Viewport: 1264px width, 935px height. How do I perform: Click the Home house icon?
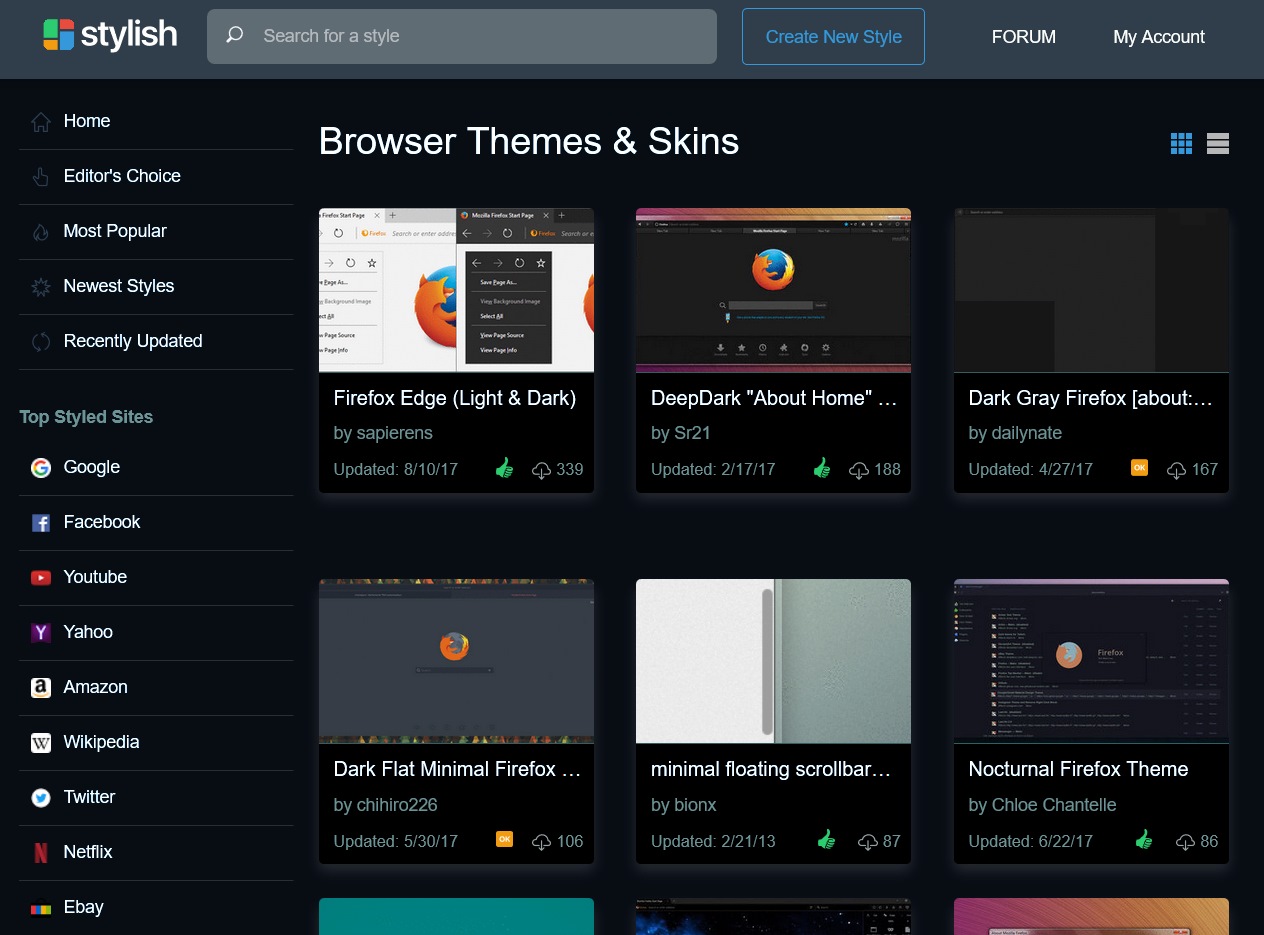41,122
